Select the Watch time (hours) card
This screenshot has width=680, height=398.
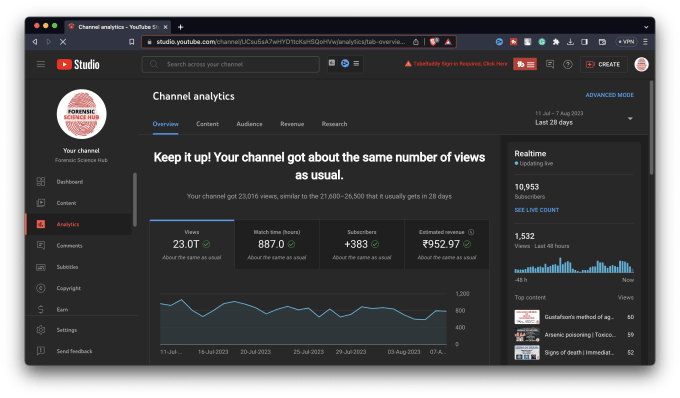[277, 245]
